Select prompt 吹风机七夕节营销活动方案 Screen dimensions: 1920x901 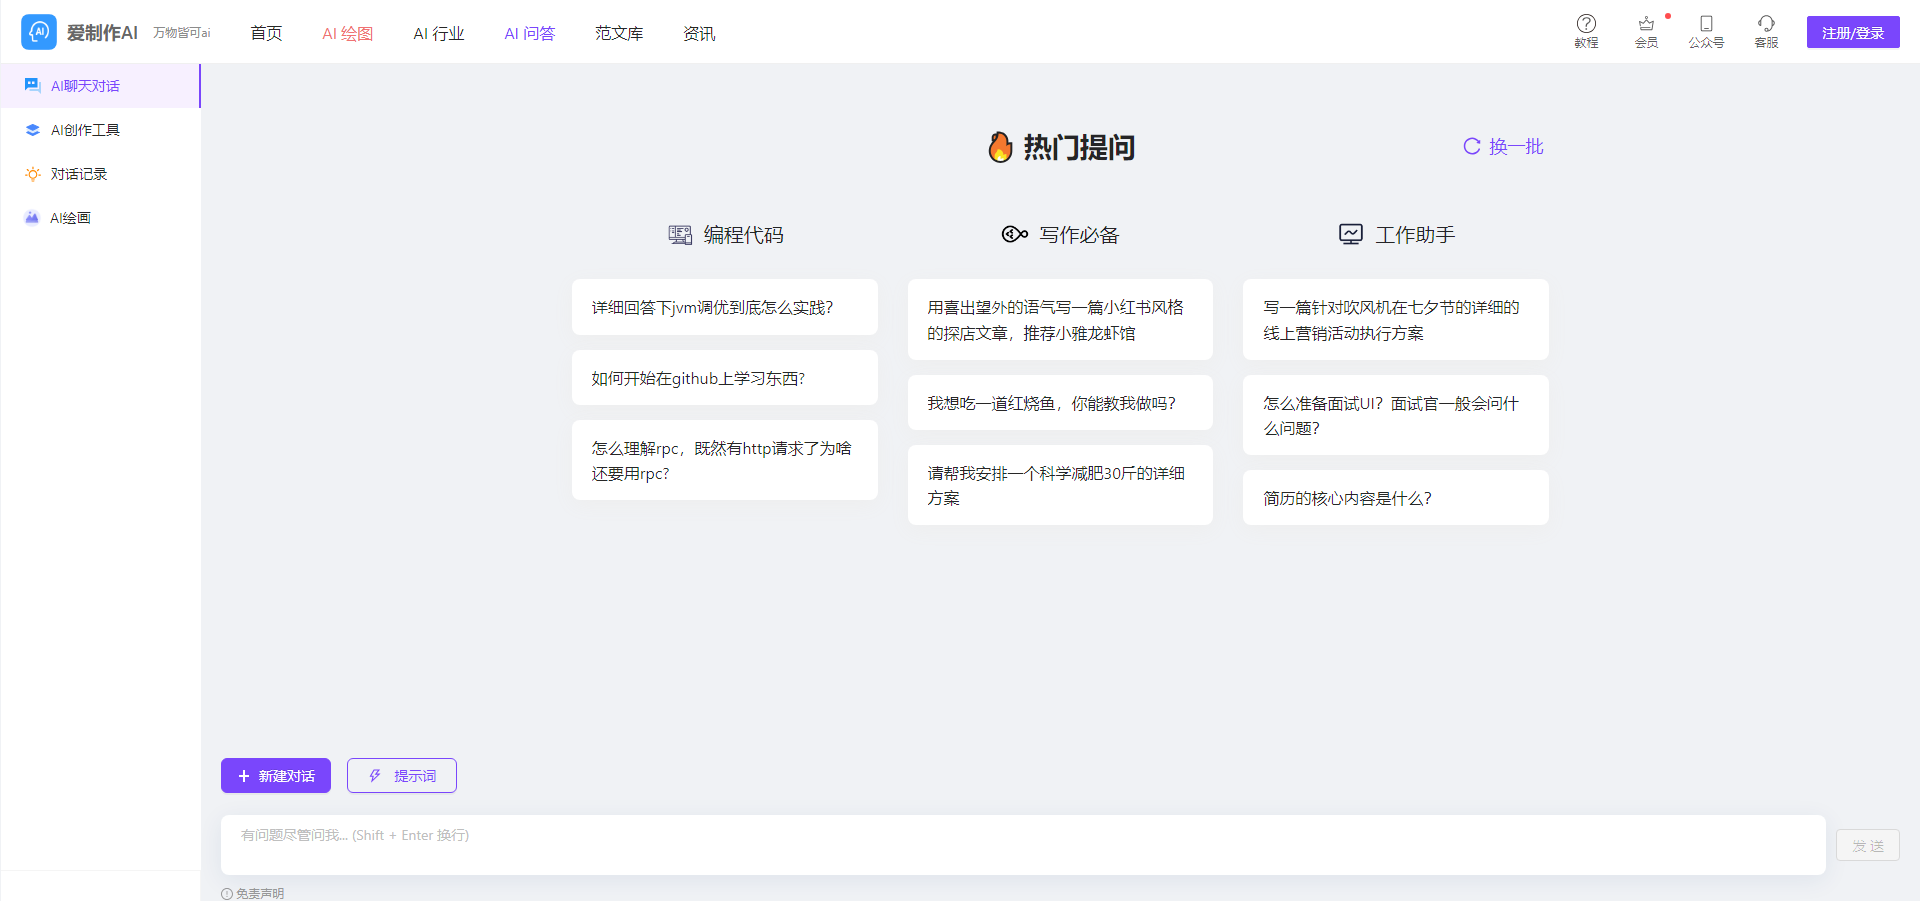click(1396, 320)
